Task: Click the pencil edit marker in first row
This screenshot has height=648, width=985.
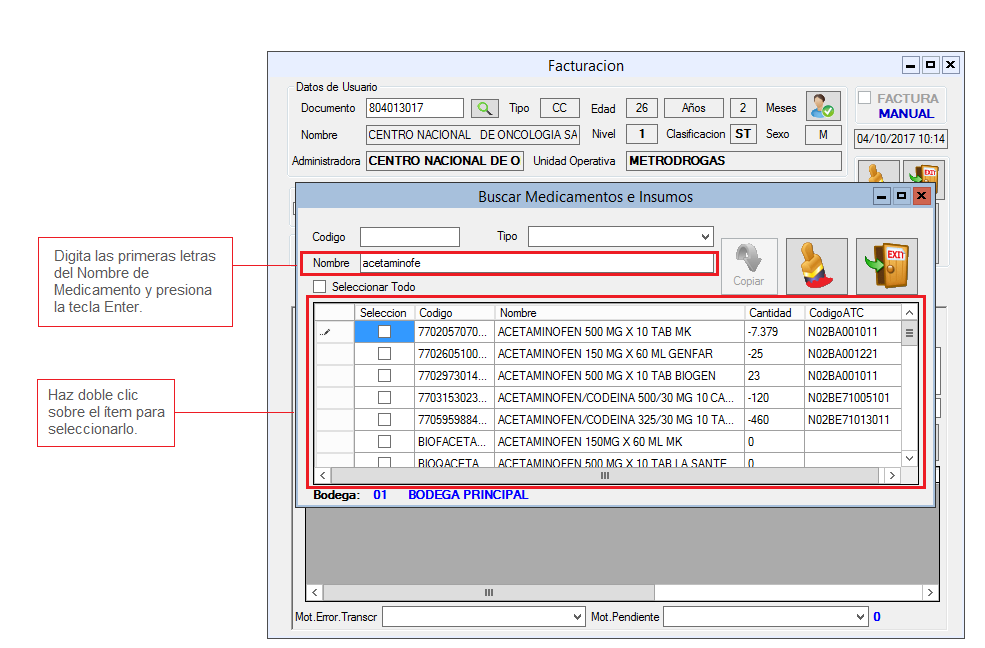Action: coord(325,332)
